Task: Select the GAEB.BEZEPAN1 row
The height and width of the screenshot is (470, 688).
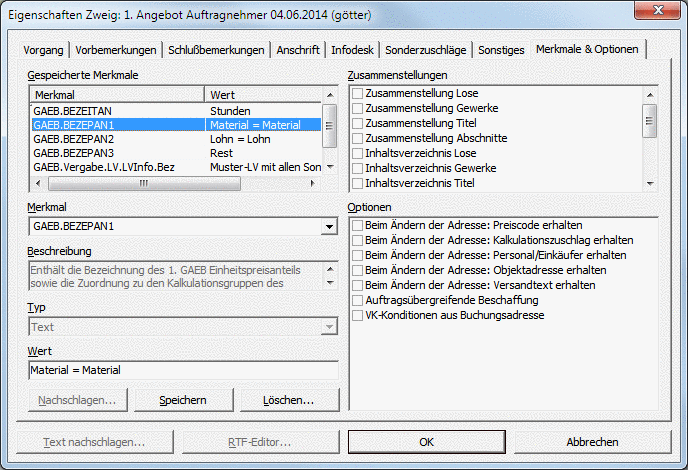Action: (x=176, y=125)
